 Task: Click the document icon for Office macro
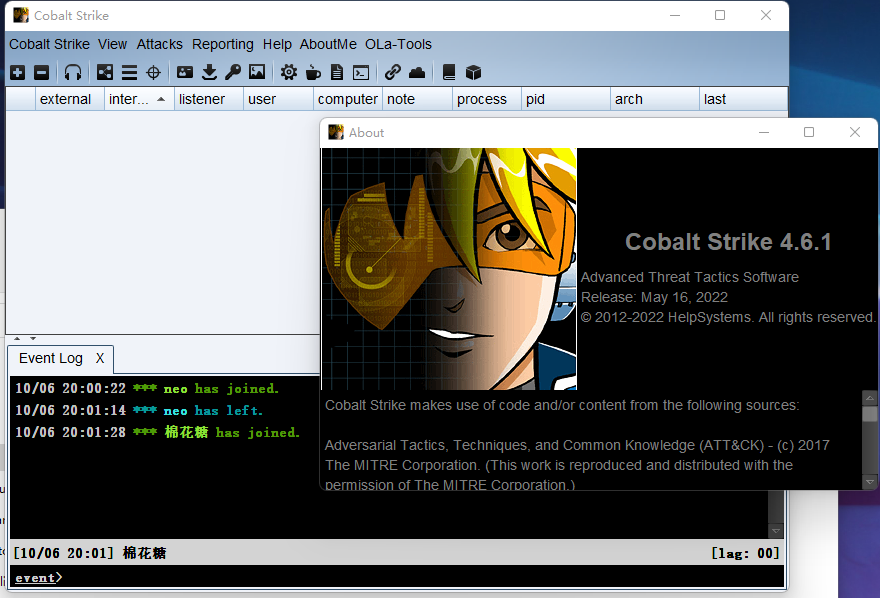337,72
